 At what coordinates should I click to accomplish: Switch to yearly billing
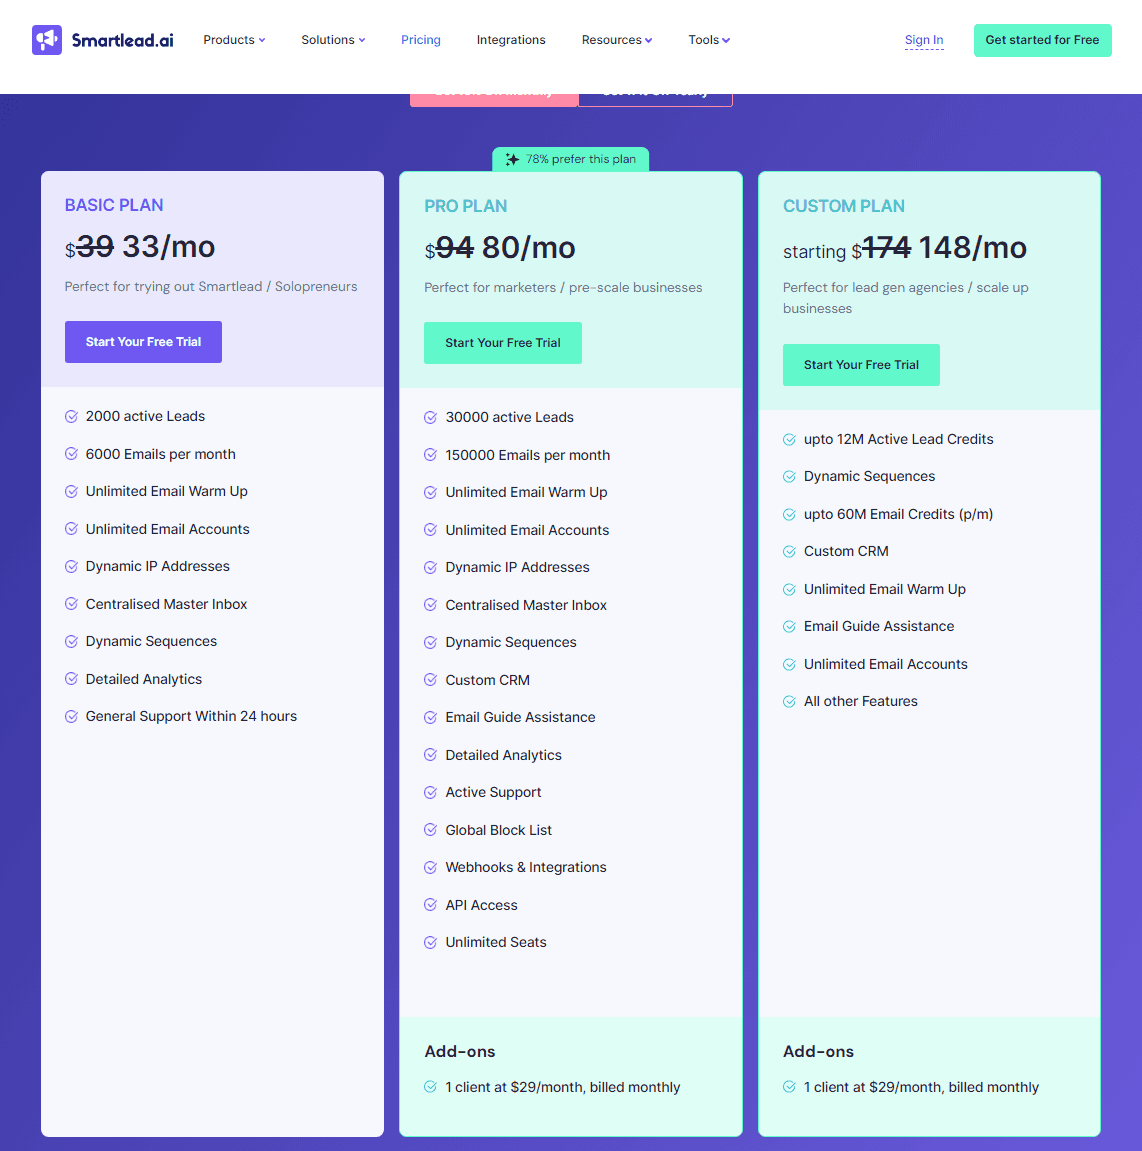(655, 90)
